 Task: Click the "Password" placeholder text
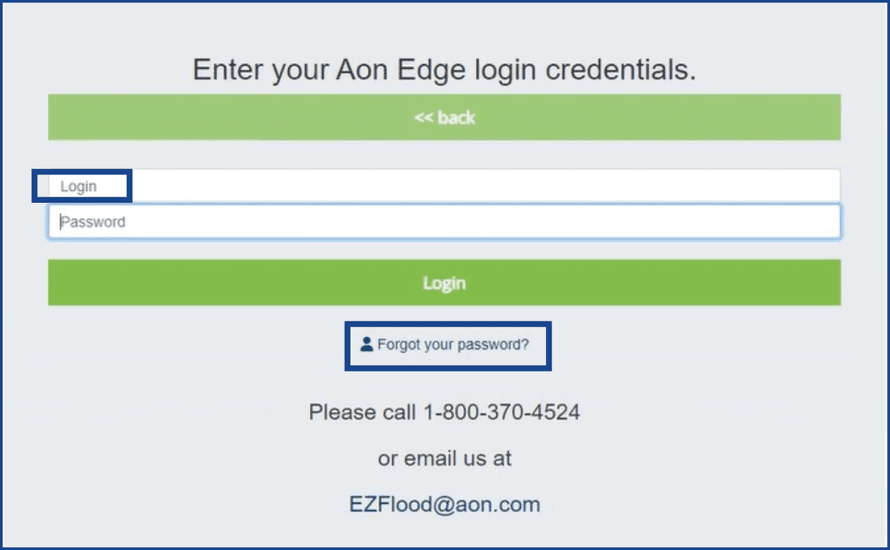93,222
